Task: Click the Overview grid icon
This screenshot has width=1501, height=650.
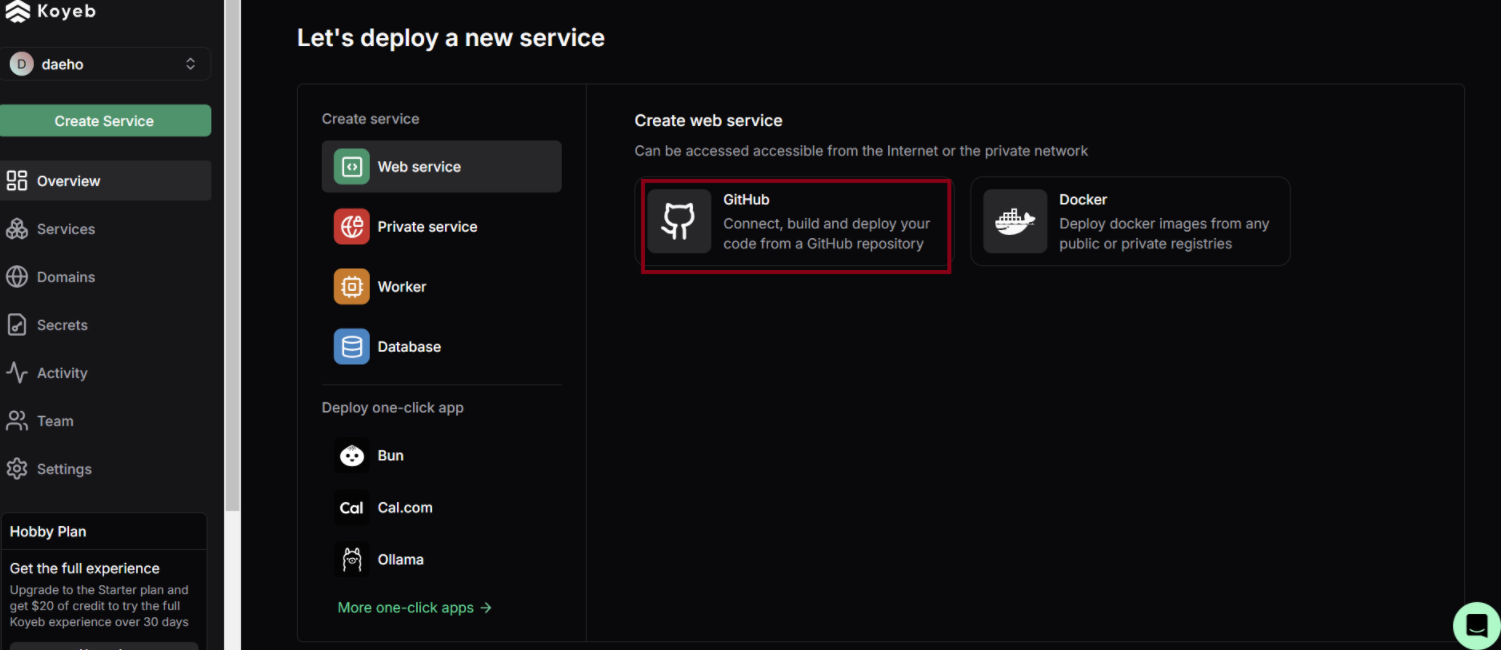Action: pos(17,181)
